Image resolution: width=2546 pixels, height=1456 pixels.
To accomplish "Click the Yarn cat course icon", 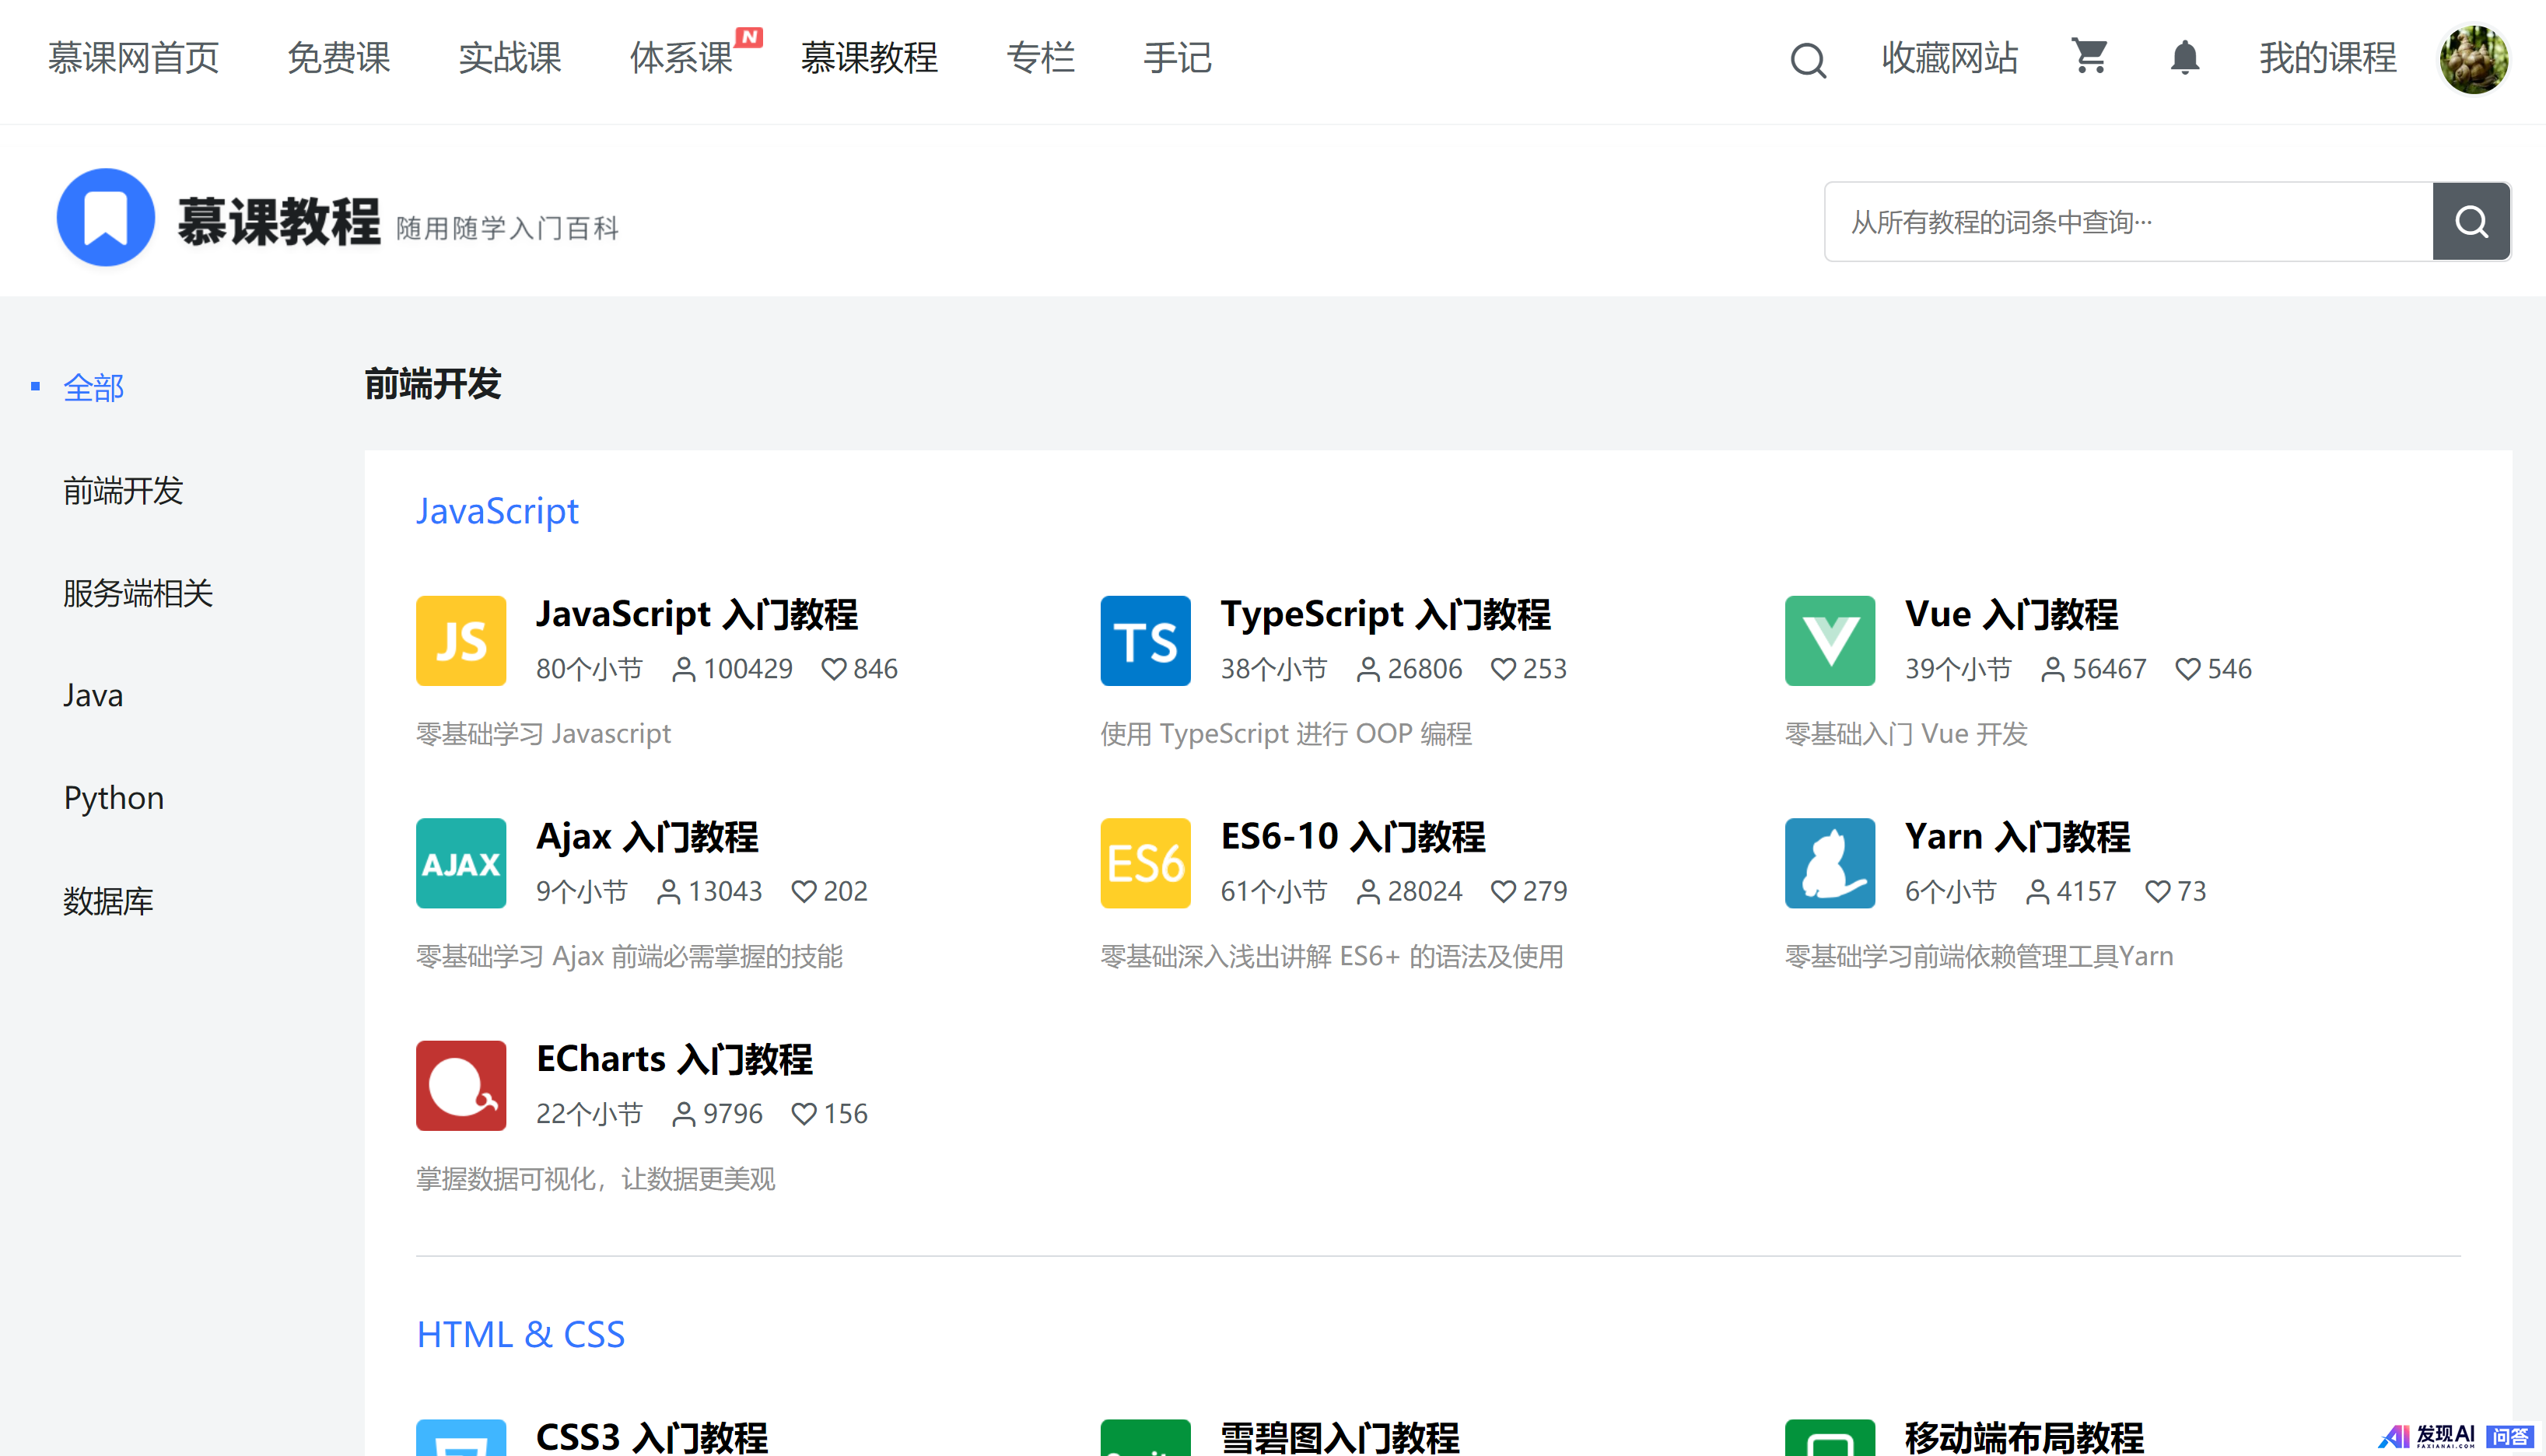I will tap(1829, 863).
